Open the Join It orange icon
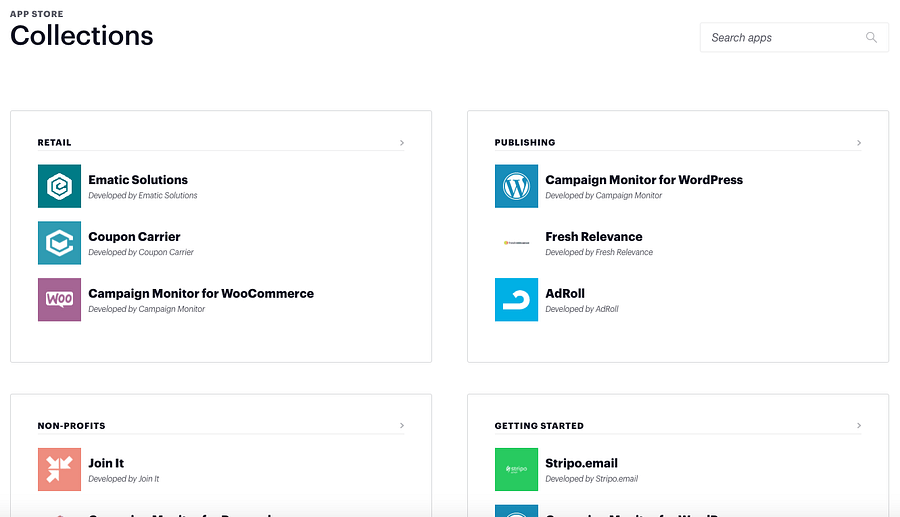Image resolution: width=900 pixels, height=517 pixels. 59,469
